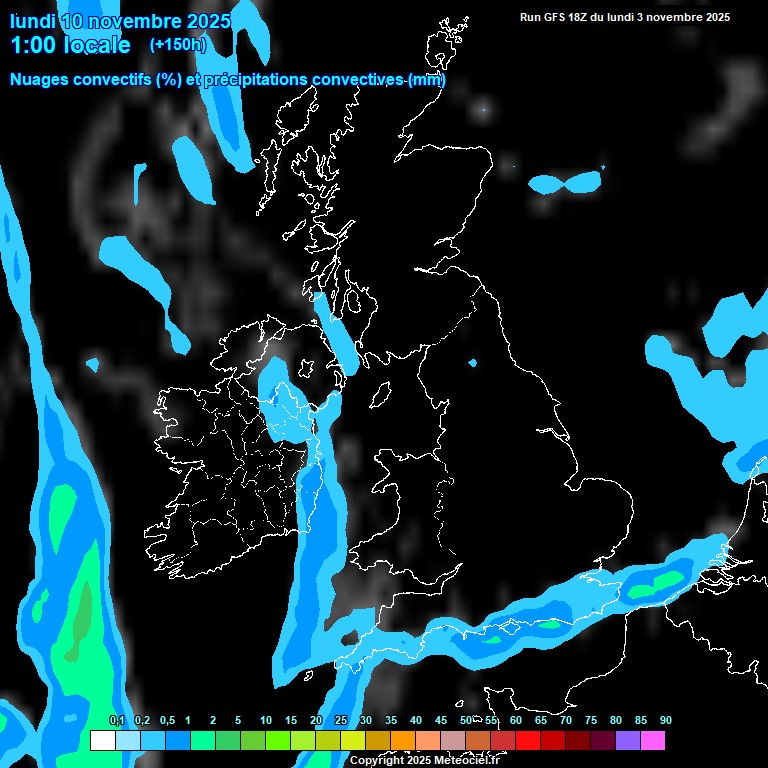The width and height of the screenshot is (768, 768).
Task: Select the yellow swatch between 25 and 30
Action: pos(352,740)
